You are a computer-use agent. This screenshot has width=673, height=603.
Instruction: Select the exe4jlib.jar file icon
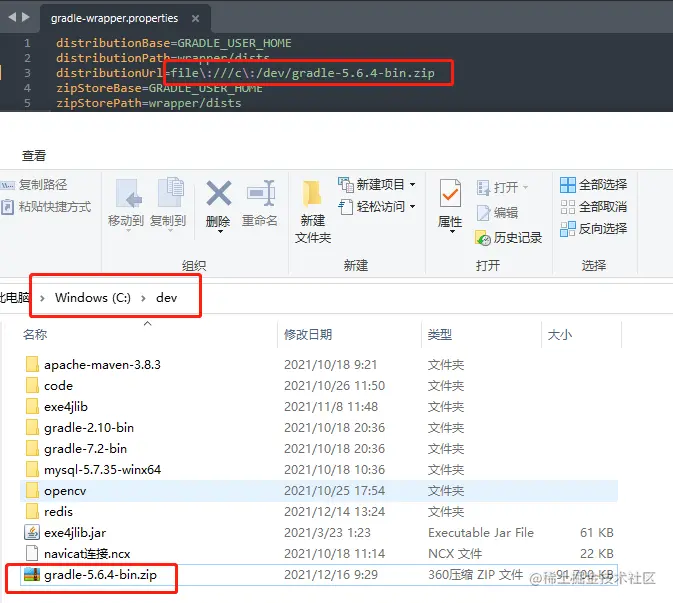click(32, 533)
